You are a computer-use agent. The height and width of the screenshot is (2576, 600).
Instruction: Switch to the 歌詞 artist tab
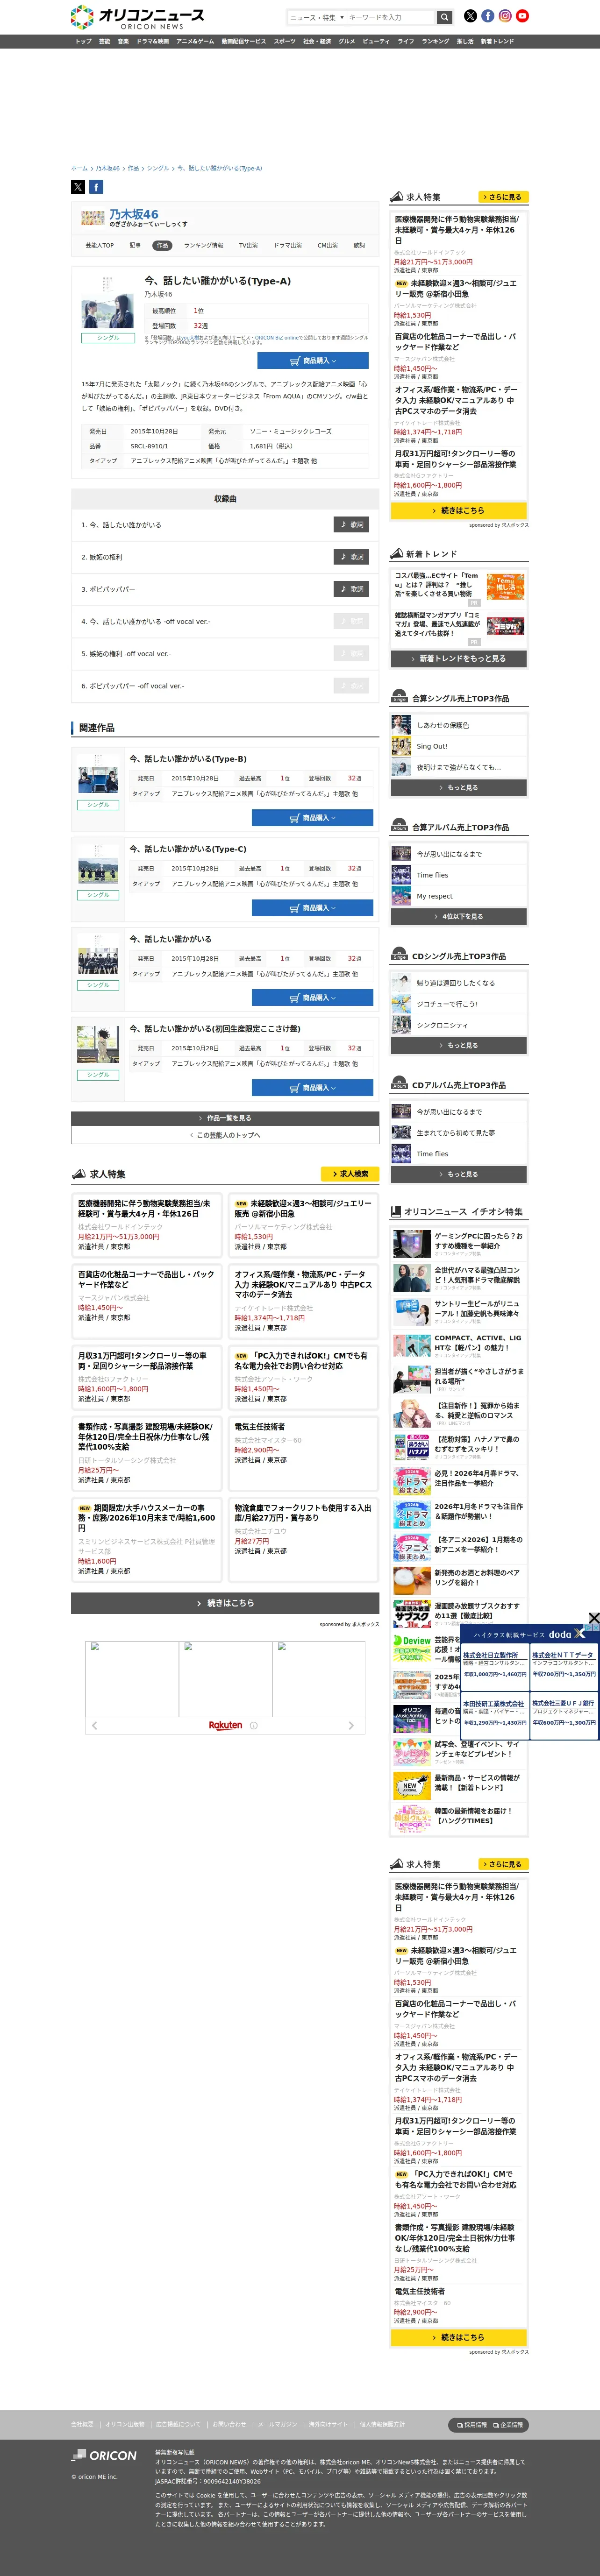tap(359, 245)
